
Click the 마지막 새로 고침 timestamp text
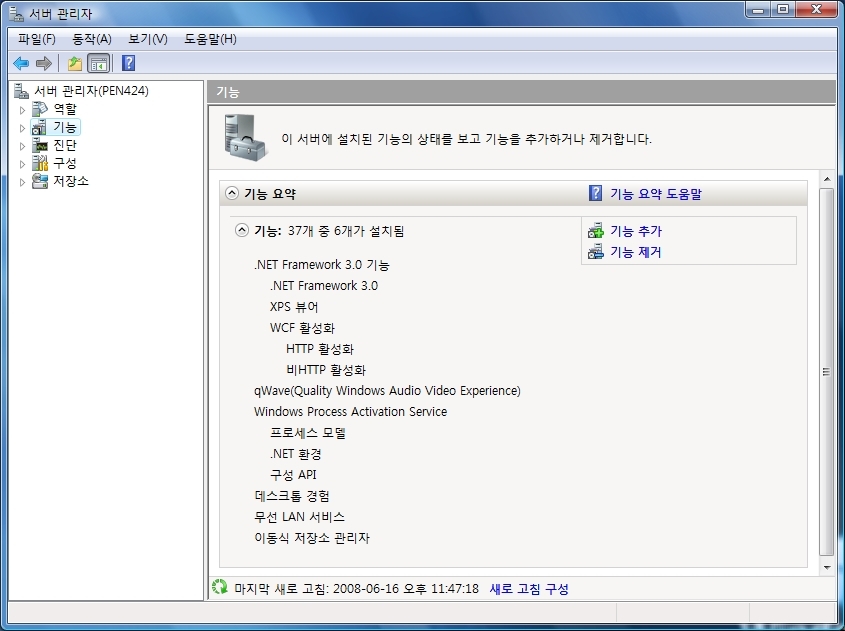point(356,589)
